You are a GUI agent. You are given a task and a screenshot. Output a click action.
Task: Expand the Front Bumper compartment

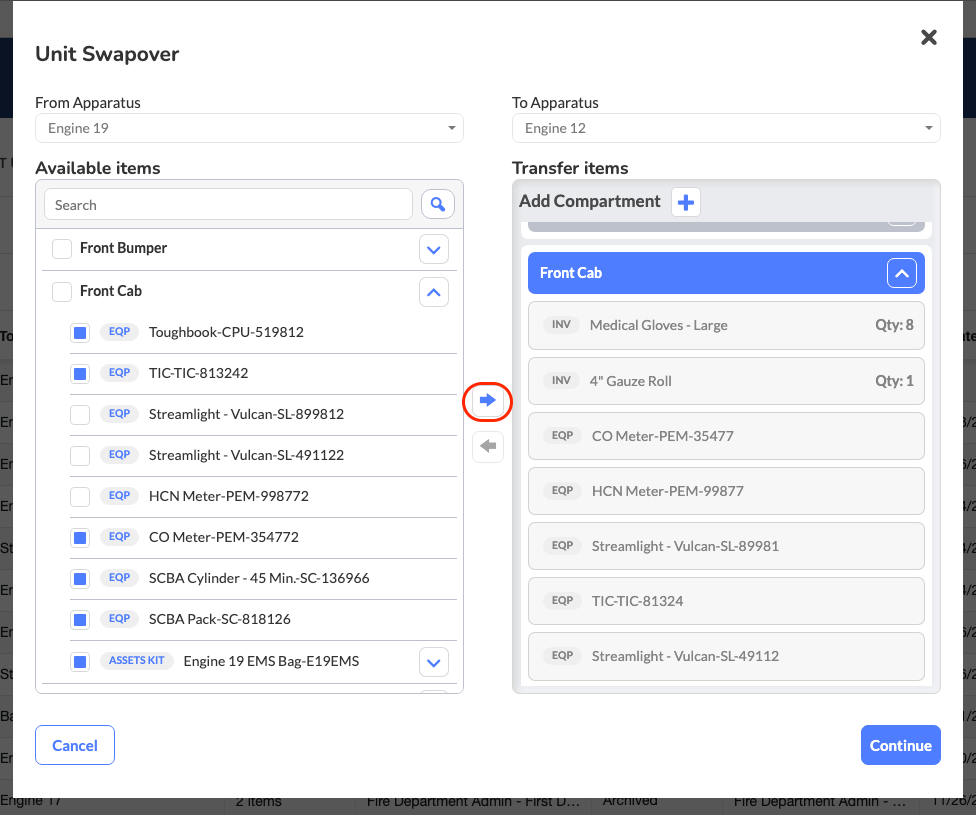[434, 250]
